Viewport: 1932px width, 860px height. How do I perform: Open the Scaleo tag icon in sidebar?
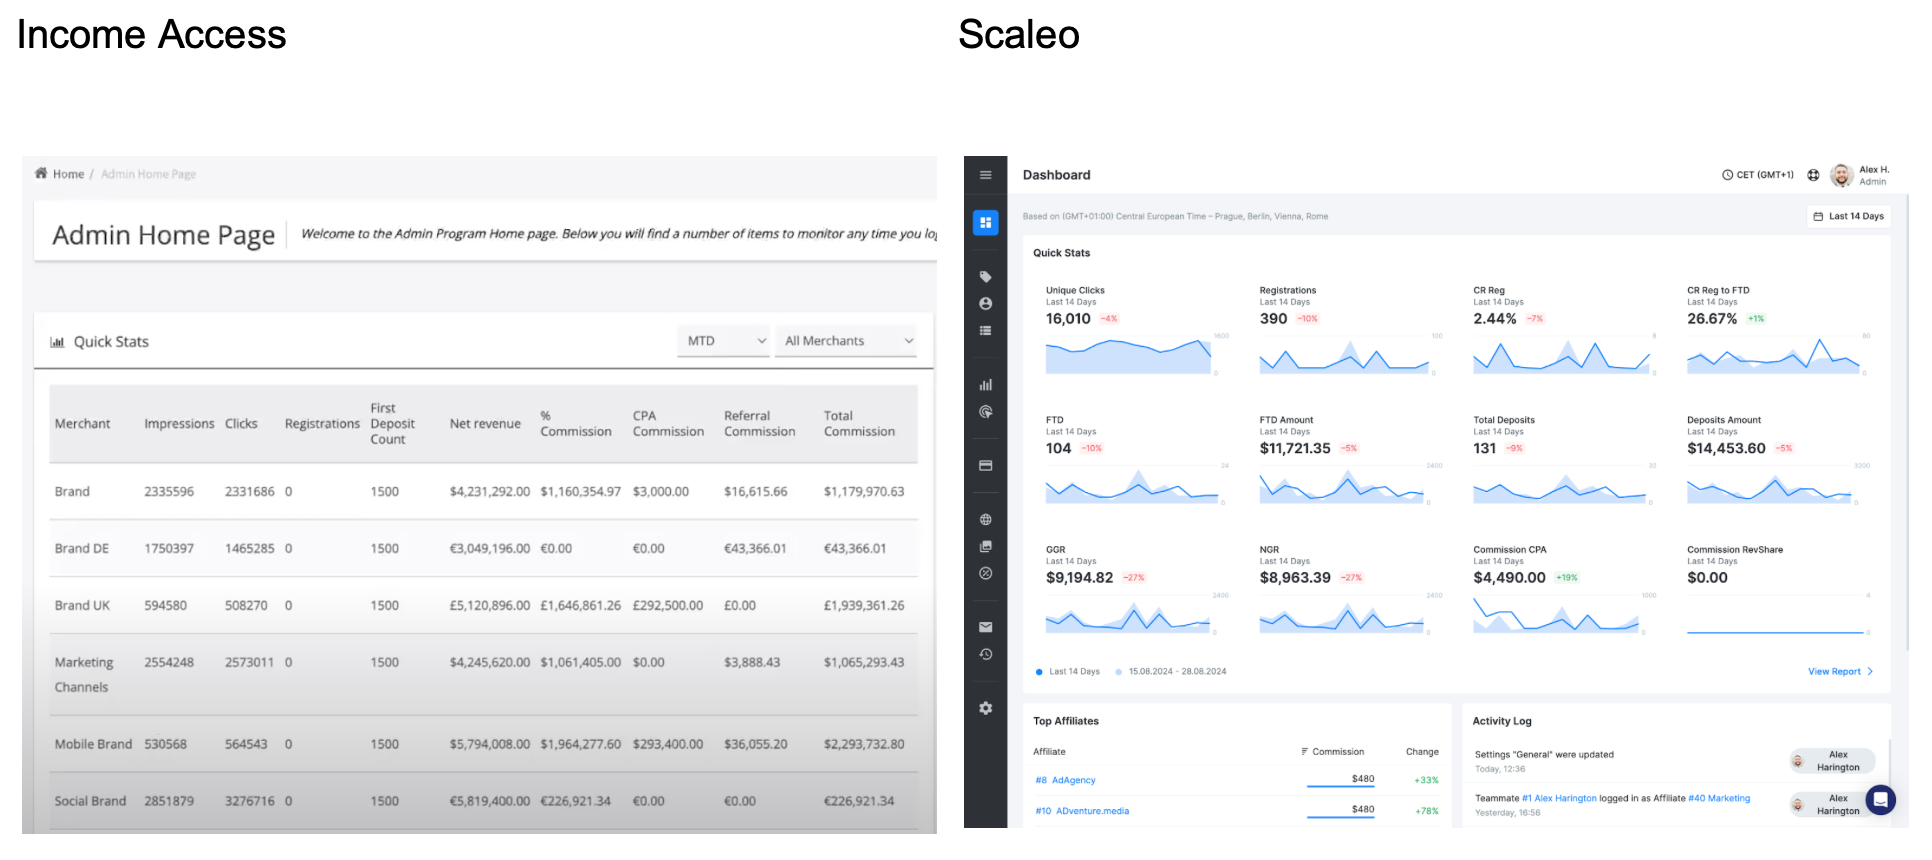coord(985,277)
